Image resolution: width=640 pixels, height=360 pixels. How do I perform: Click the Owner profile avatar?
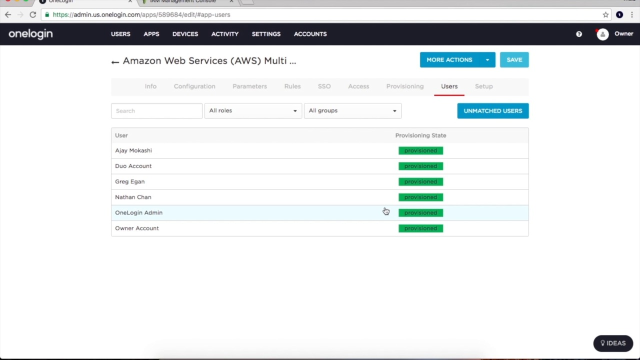[602, 34]
